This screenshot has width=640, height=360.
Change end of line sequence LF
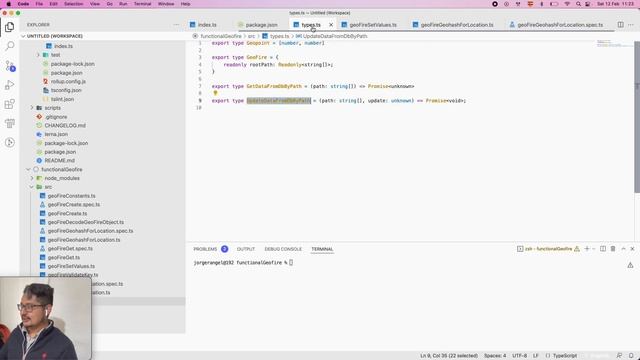coord(536,356)
